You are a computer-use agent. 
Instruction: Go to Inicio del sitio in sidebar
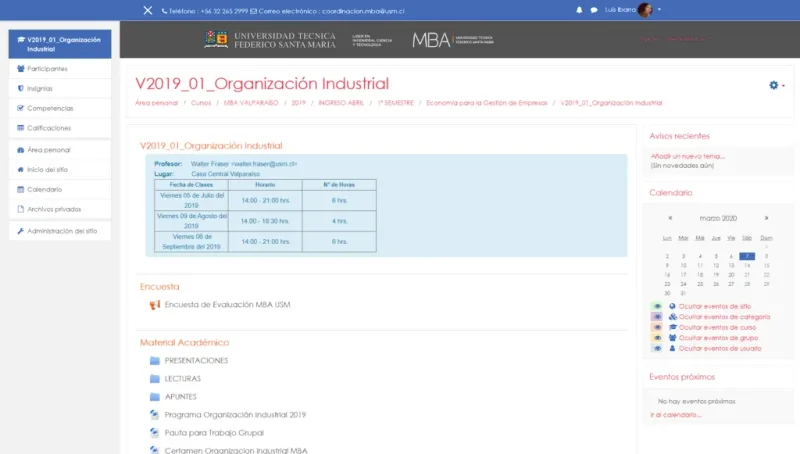(60, 169)
